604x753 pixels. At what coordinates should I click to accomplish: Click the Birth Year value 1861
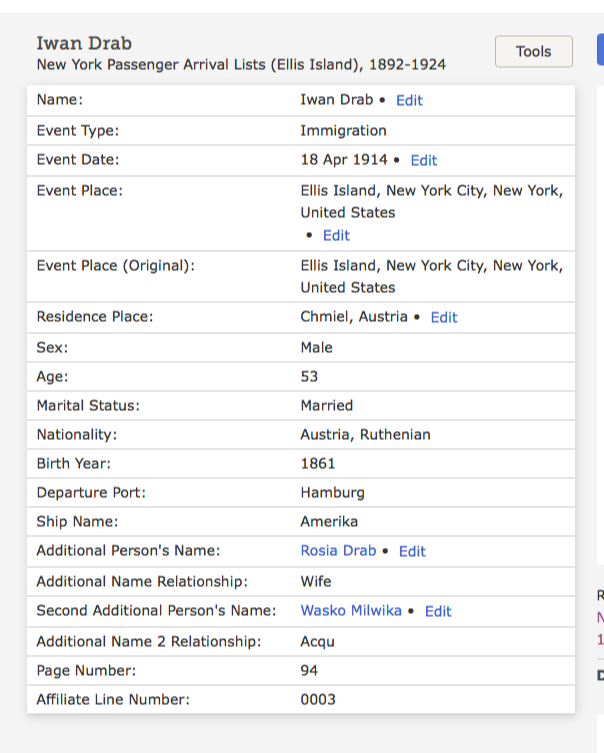coord(318,463)
